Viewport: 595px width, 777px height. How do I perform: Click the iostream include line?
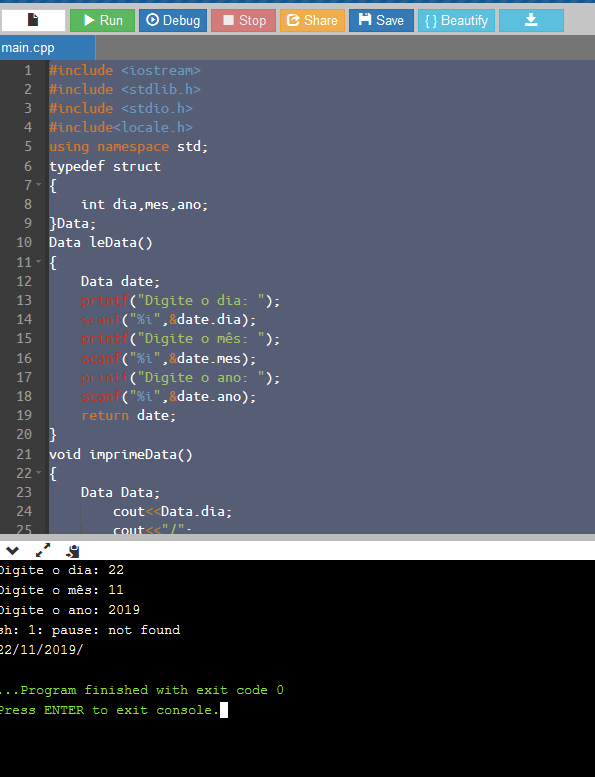(124, 70)
